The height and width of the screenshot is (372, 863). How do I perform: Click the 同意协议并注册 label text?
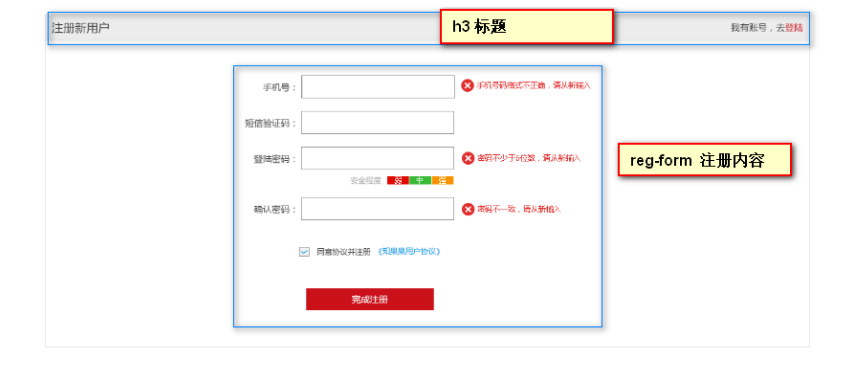pos(343,251)
